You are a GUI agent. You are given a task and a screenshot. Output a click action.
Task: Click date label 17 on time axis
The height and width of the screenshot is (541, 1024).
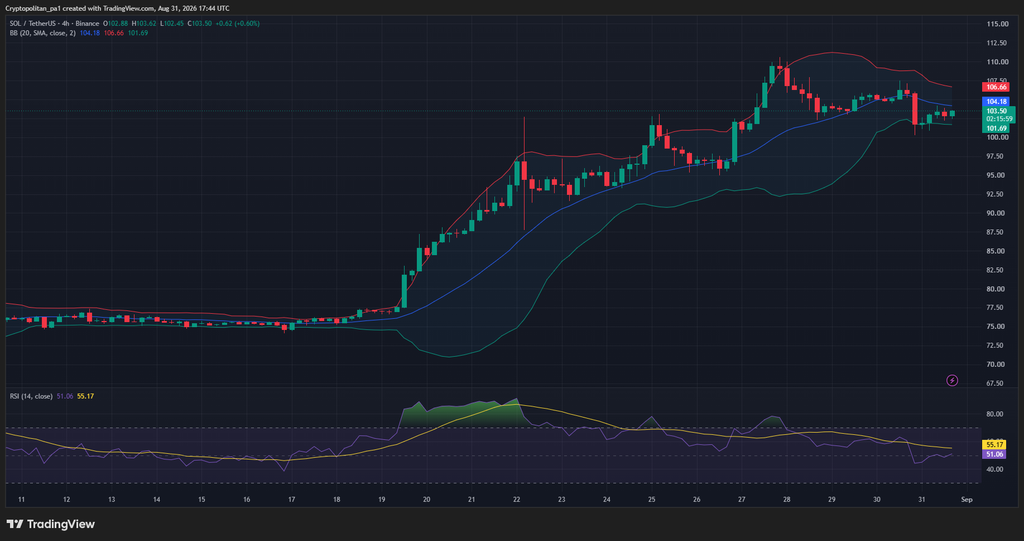(292, 499)
